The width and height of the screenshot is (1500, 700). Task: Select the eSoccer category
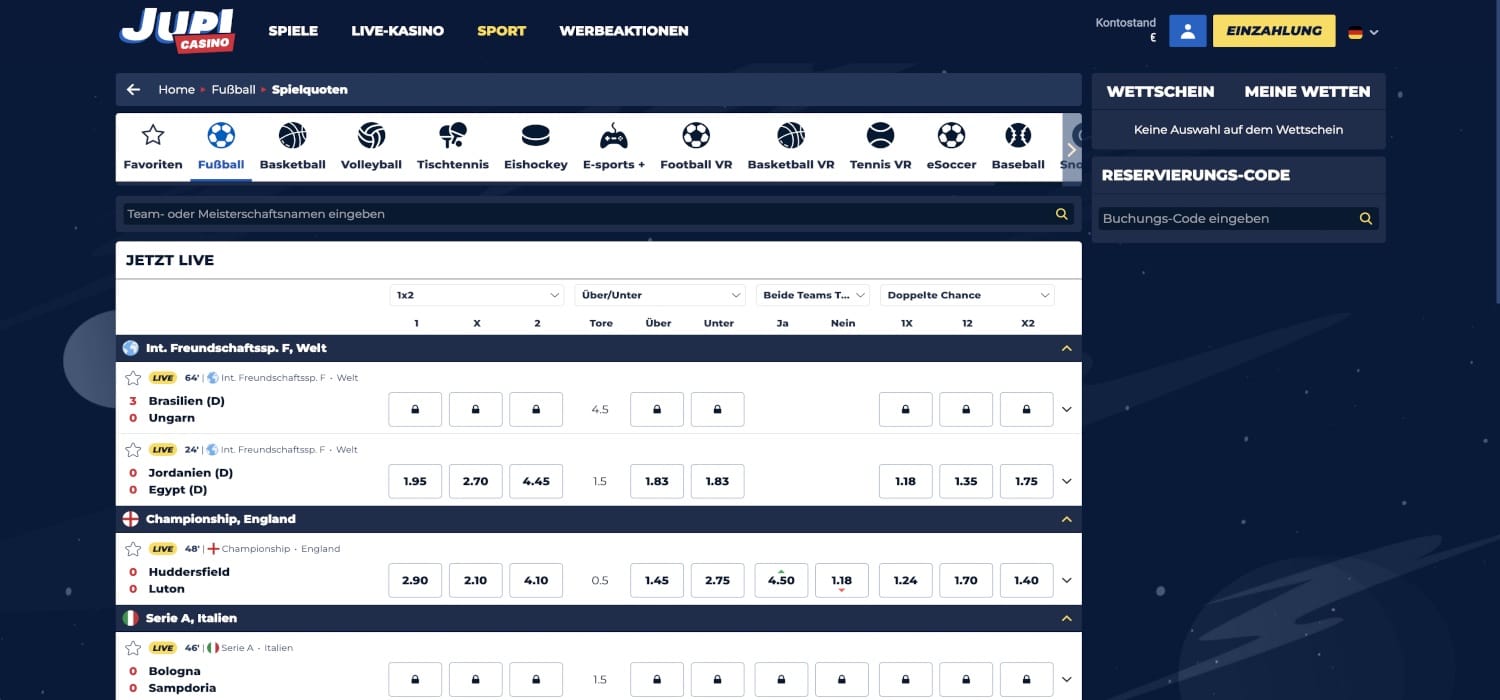click(x=951, y=147)
